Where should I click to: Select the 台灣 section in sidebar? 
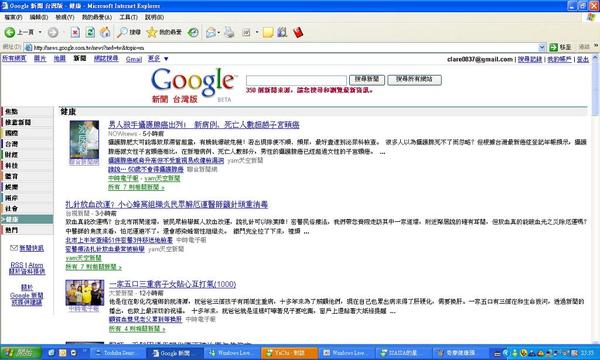click(x=27, y=144)
